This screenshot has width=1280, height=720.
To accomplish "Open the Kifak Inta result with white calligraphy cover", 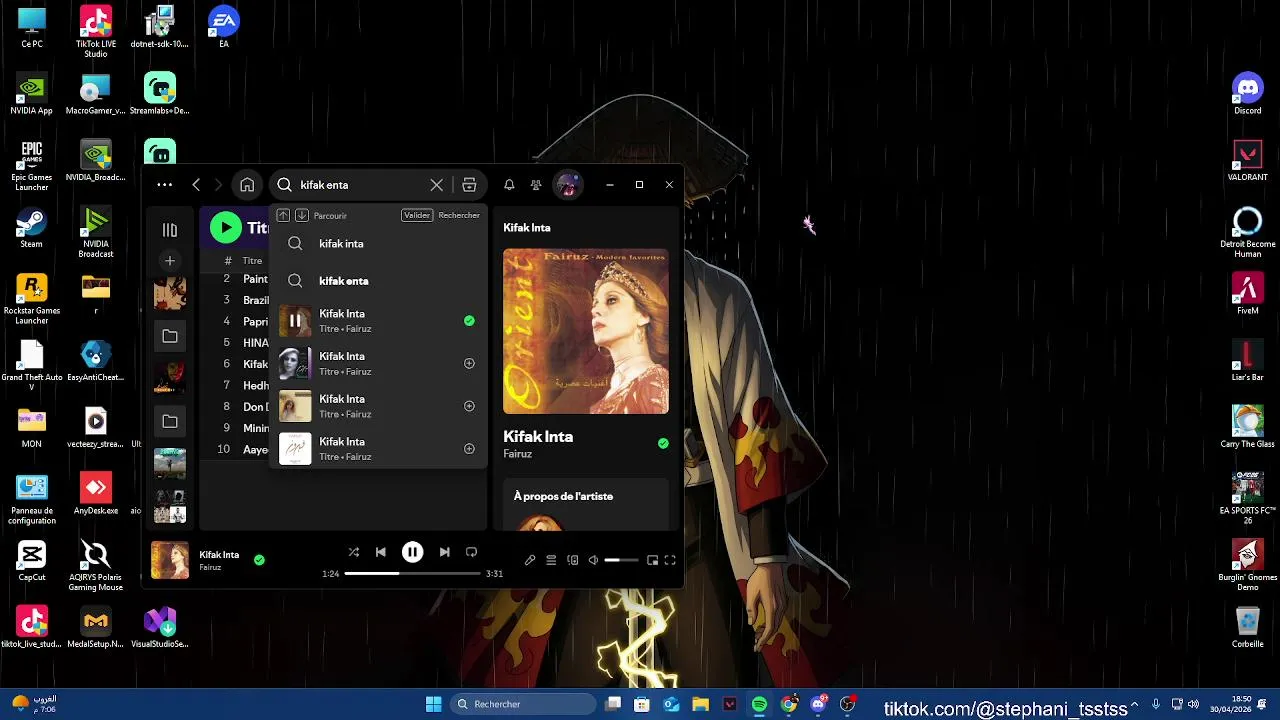I will coord(377,449).
